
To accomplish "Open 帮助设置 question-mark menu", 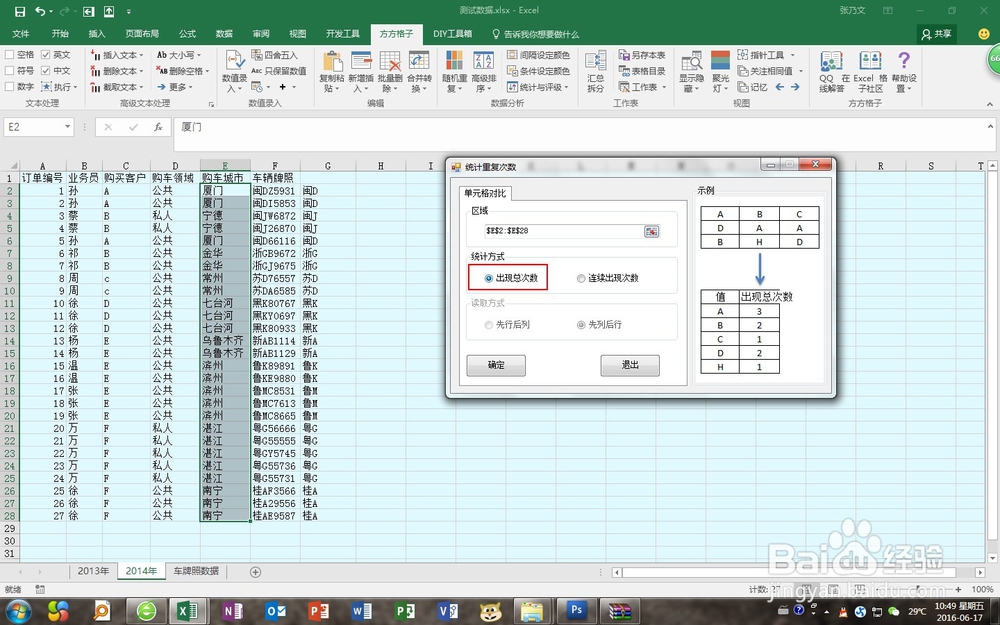I will point(904,71).
